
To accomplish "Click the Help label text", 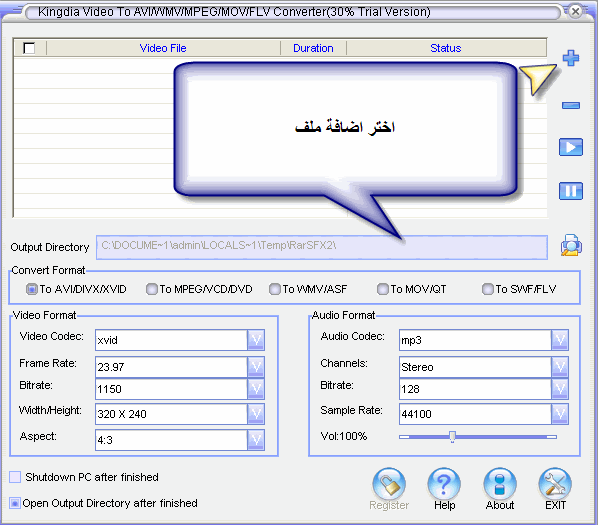I will [444, 505].
